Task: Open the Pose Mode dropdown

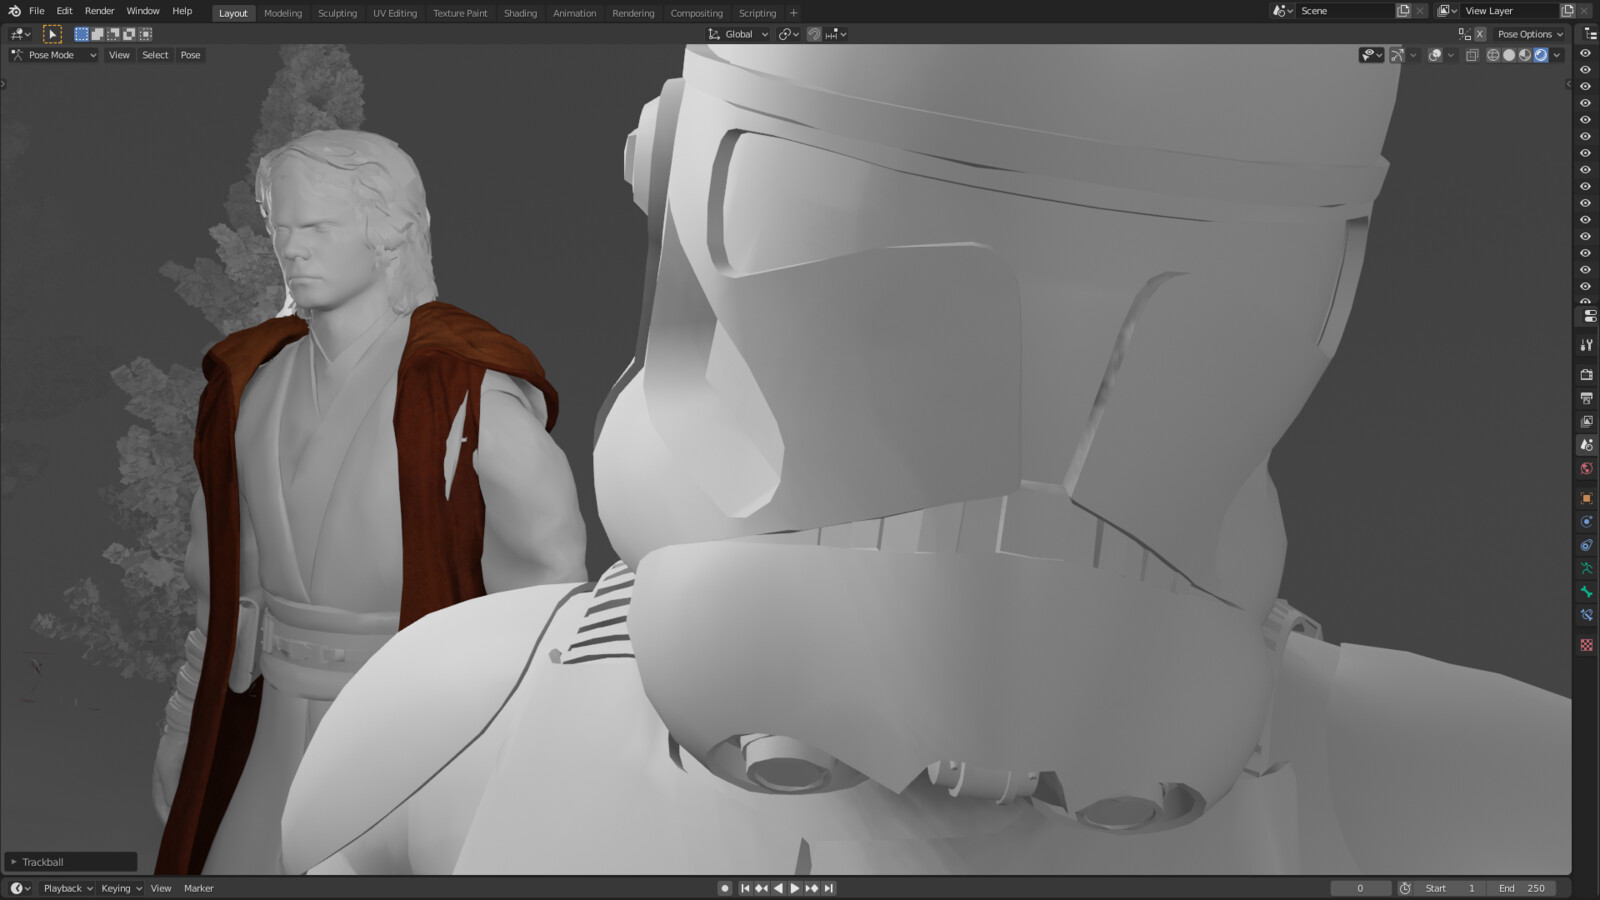Action: (x=54, y=55)
